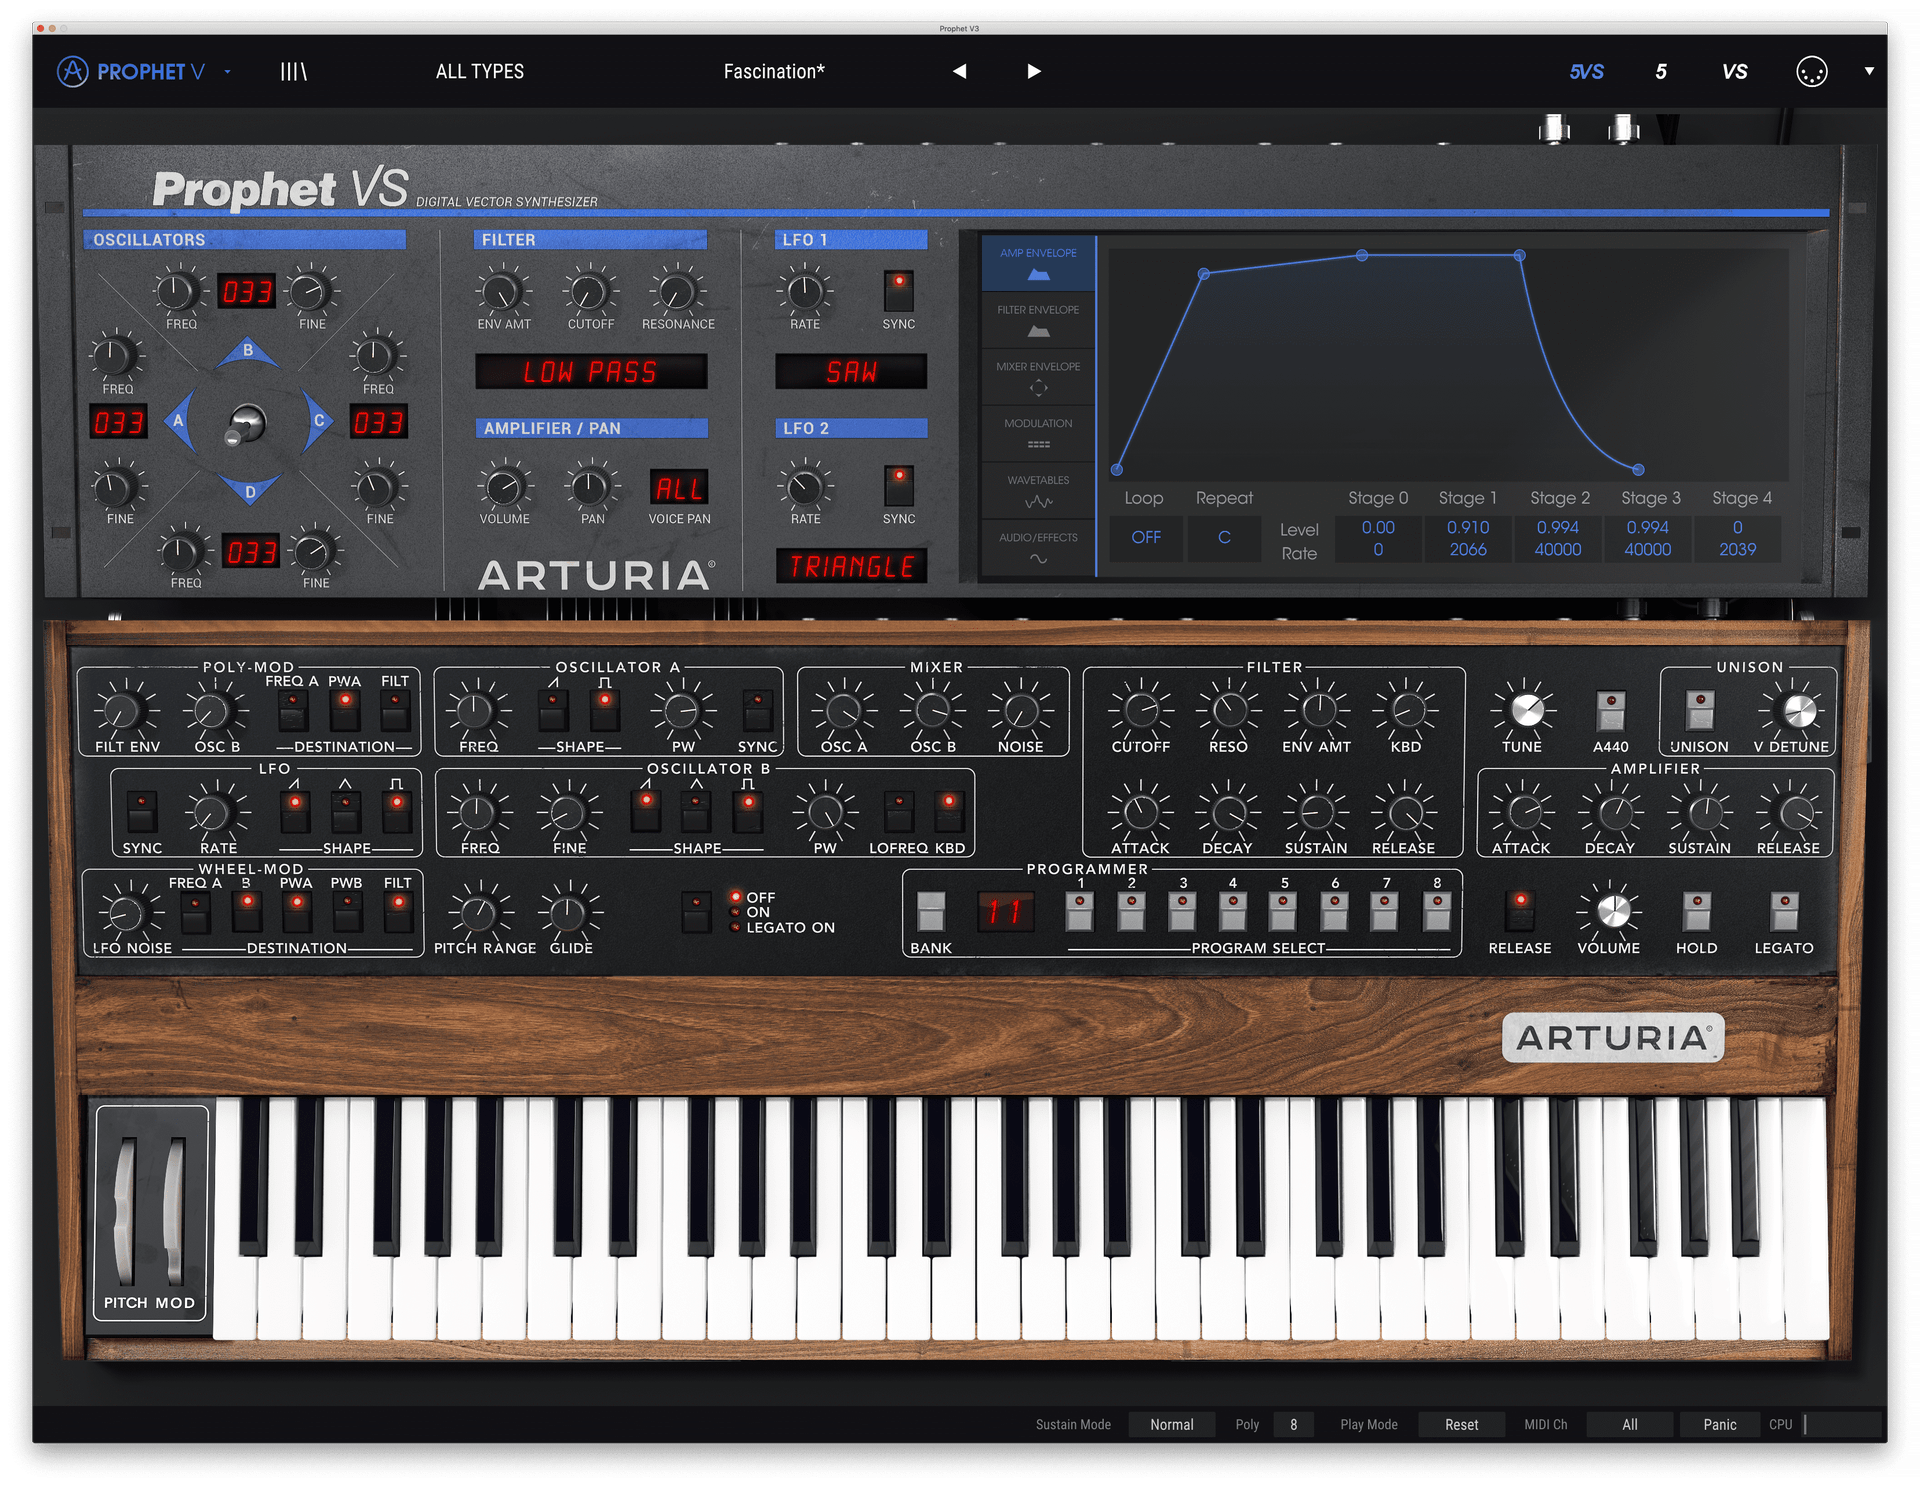
Task: Click oscillator B arrow on vector joystick
Action: (248, 352)
